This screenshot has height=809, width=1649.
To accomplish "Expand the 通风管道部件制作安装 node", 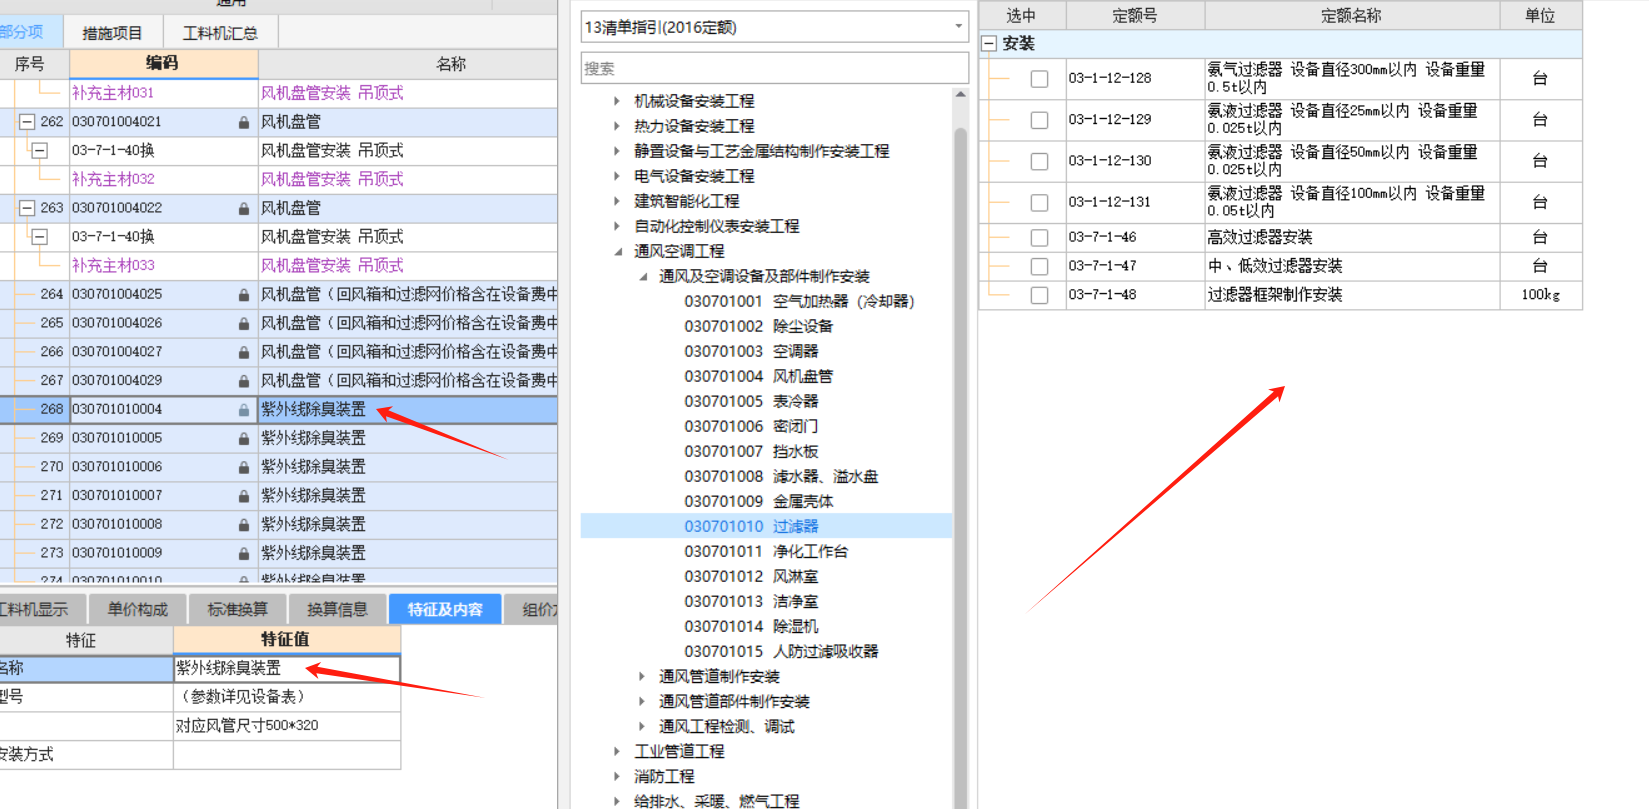I will pos(642,702).
